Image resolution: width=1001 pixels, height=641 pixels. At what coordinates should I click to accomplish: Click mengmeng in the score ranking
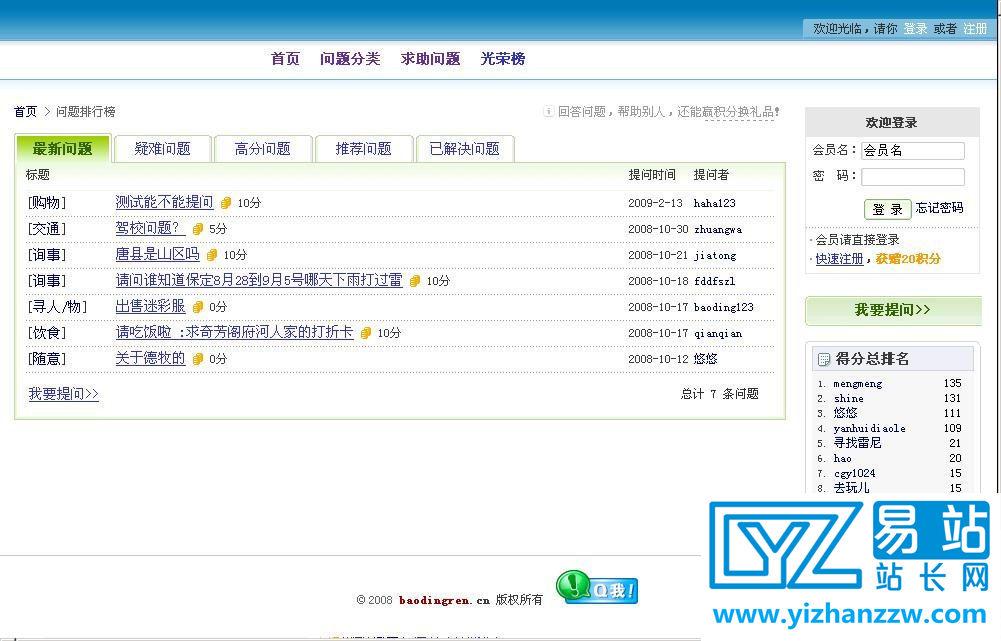pos(857,384)
